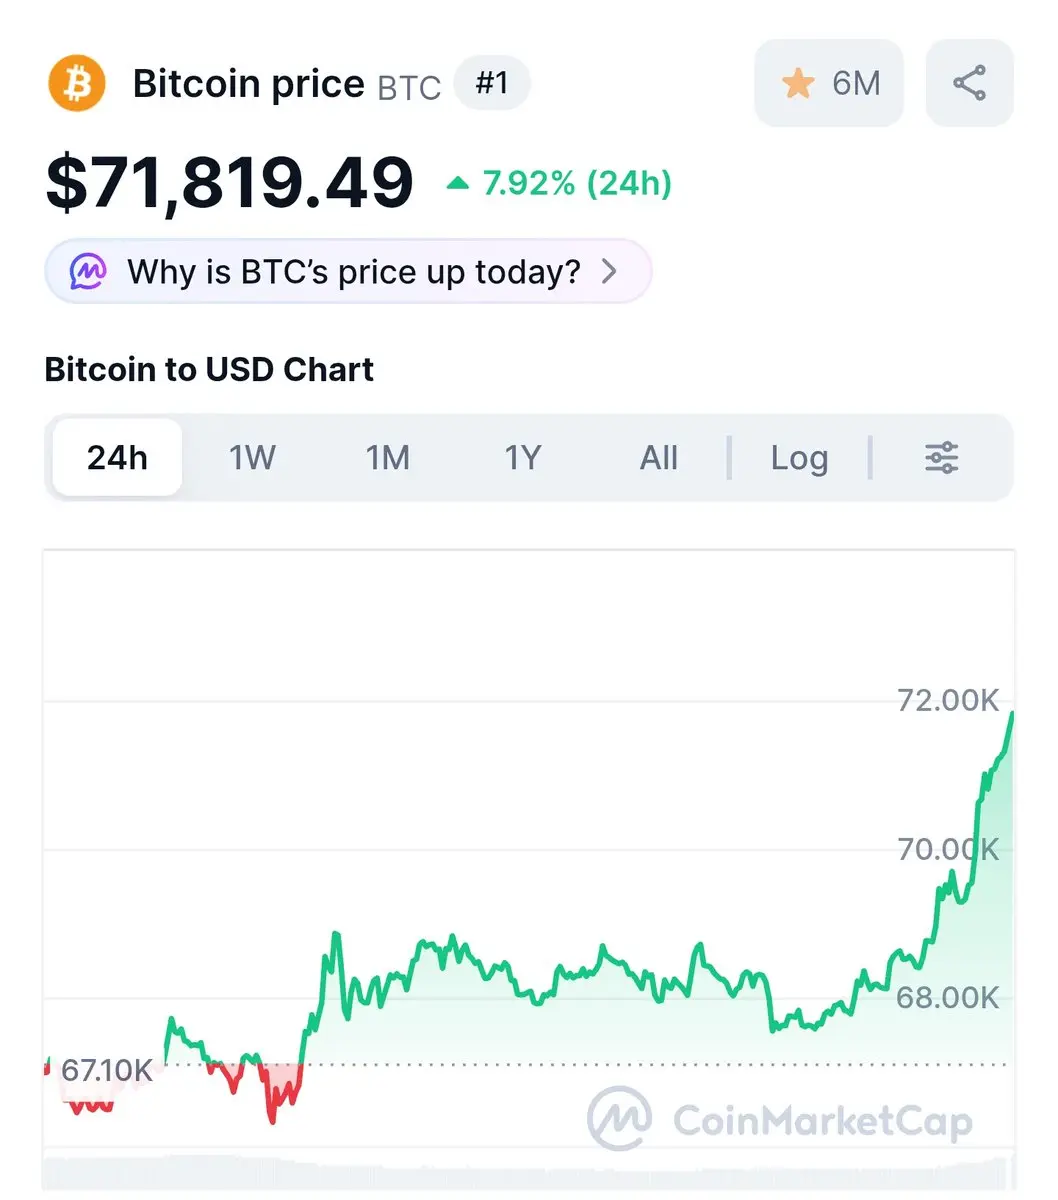The height and width of the screenshot is (1200, 1058).
Task: Click the 67.10K baseline price label
Action: pos(106,1070)
